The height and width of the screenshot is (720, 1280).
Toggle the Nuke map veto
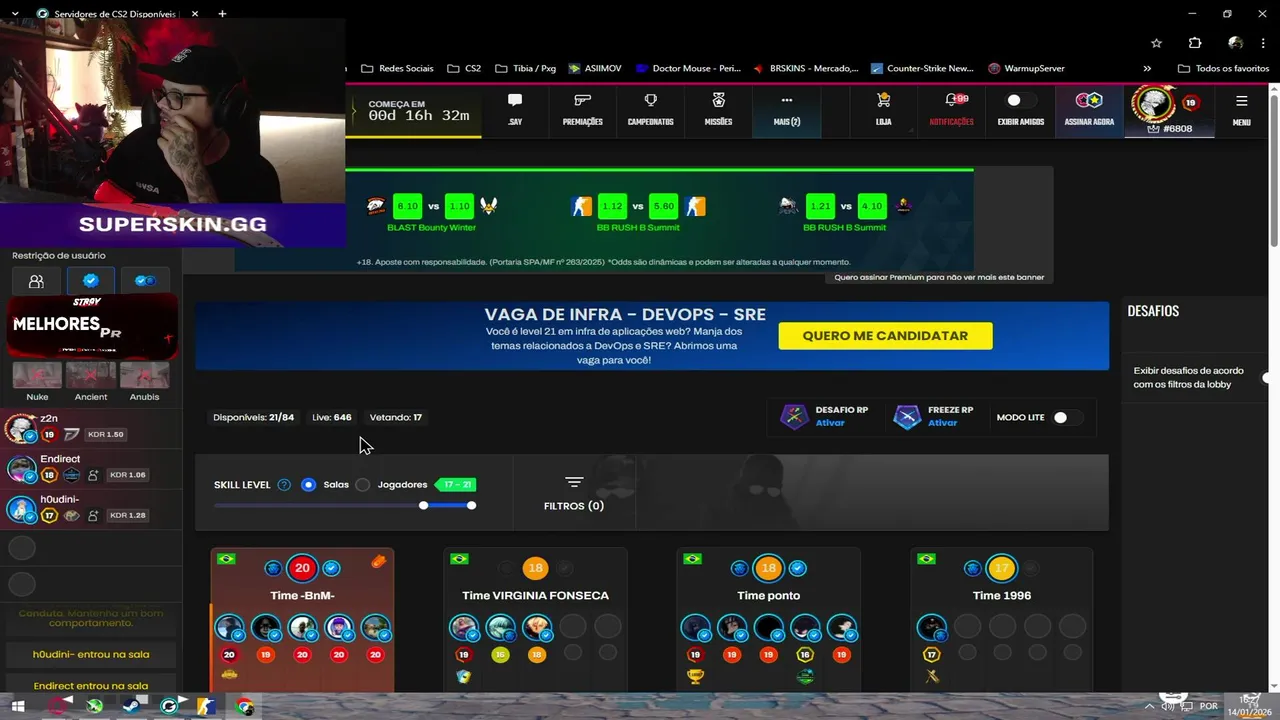(37, 375)
